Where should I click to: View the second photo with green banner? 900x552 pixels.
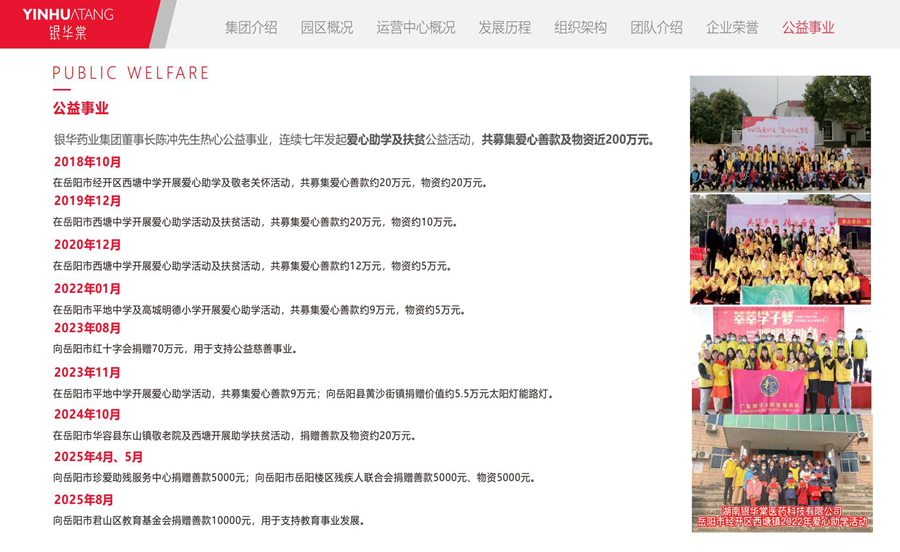(780, 250)
